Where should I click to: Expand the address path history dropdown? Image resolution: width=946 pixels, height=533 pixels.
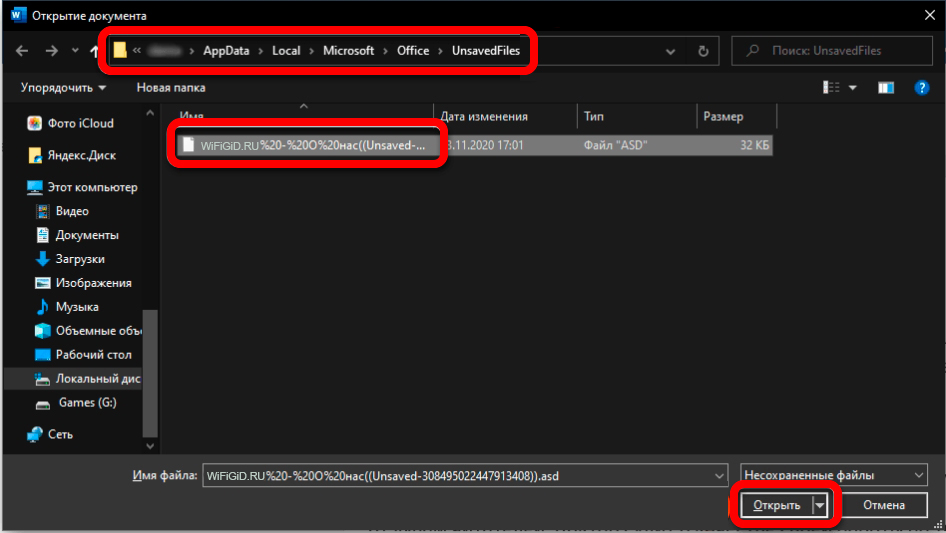(x=670, y=51)
